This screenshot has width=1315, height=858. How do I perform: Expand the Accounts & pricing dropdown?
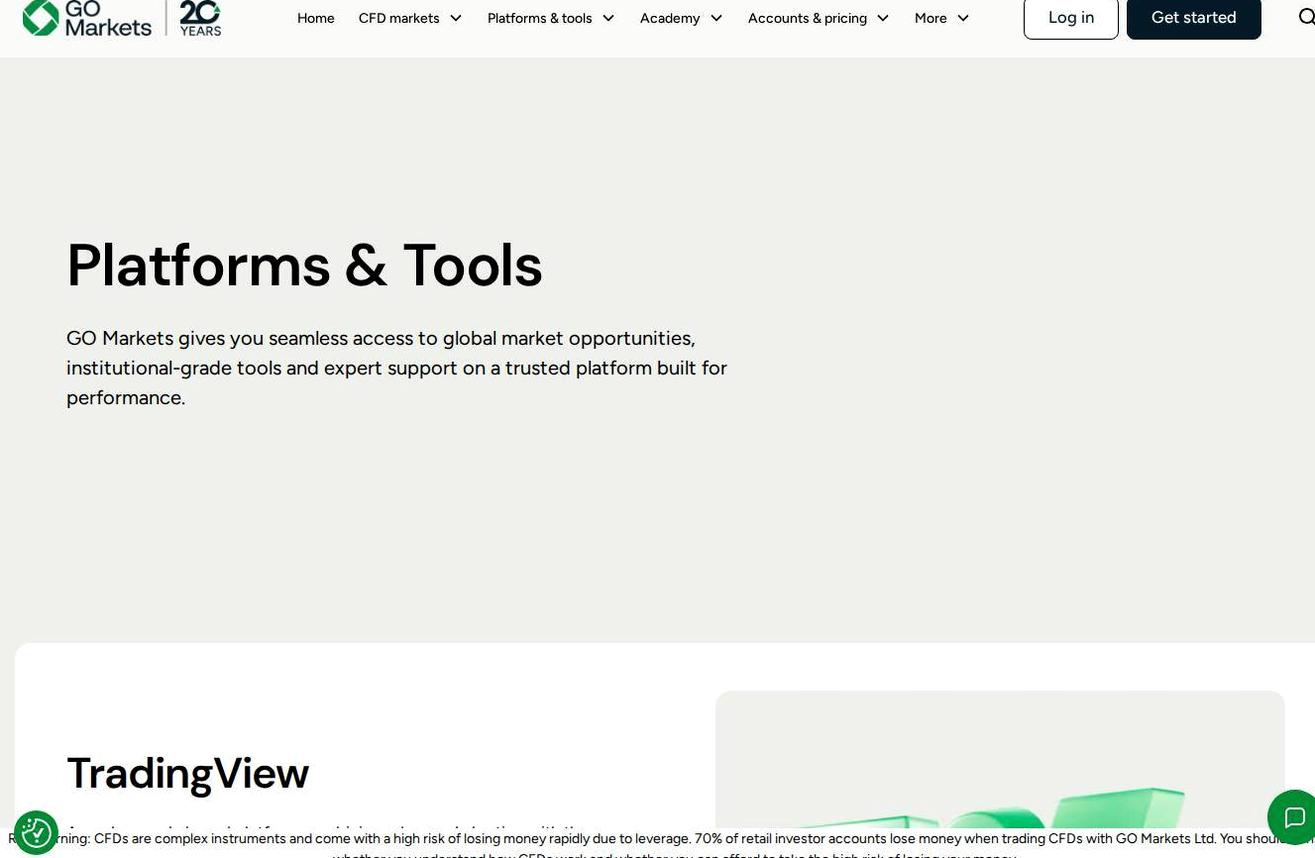coord(818,18)
